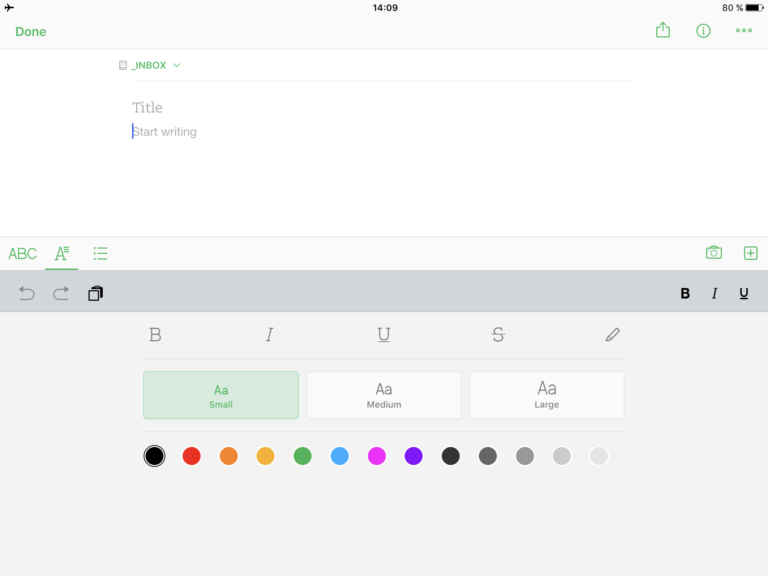Tap the share icon in top bar

coord(662,31)
